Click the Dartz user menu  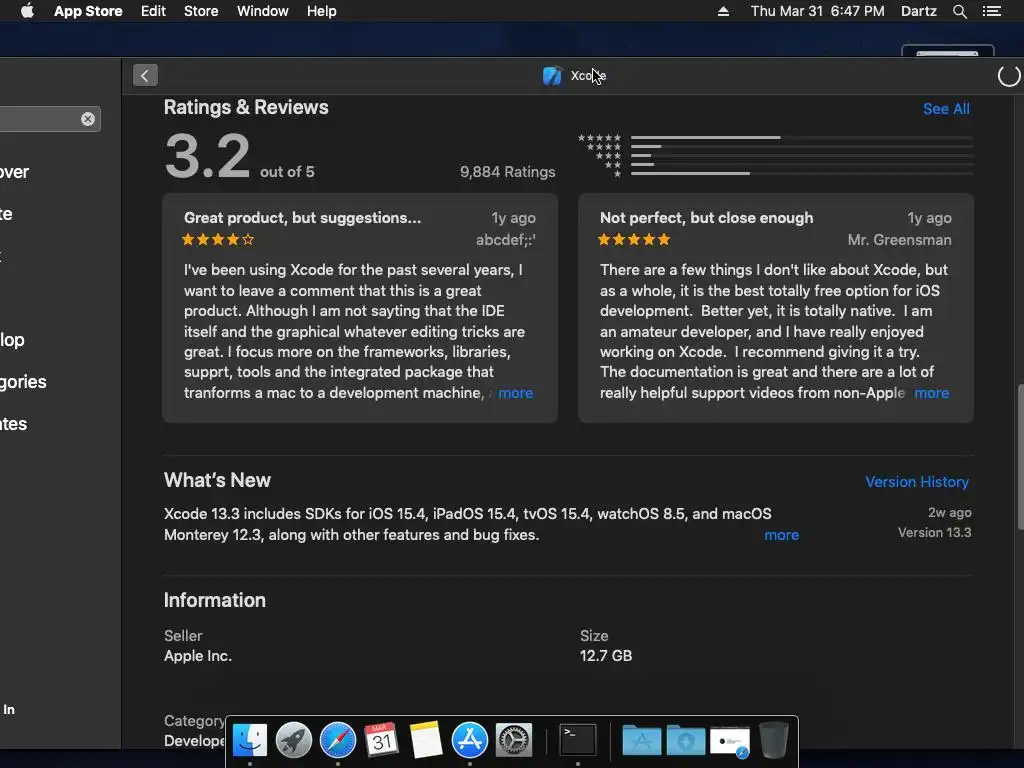[919, 11]
